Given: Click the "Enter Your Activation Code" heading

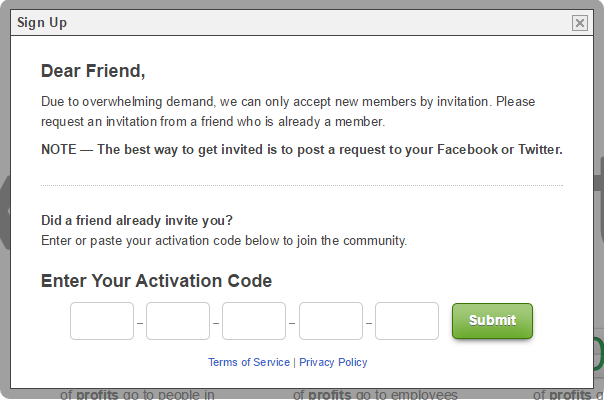Looking at the screenshot, I should click(156, 281).
